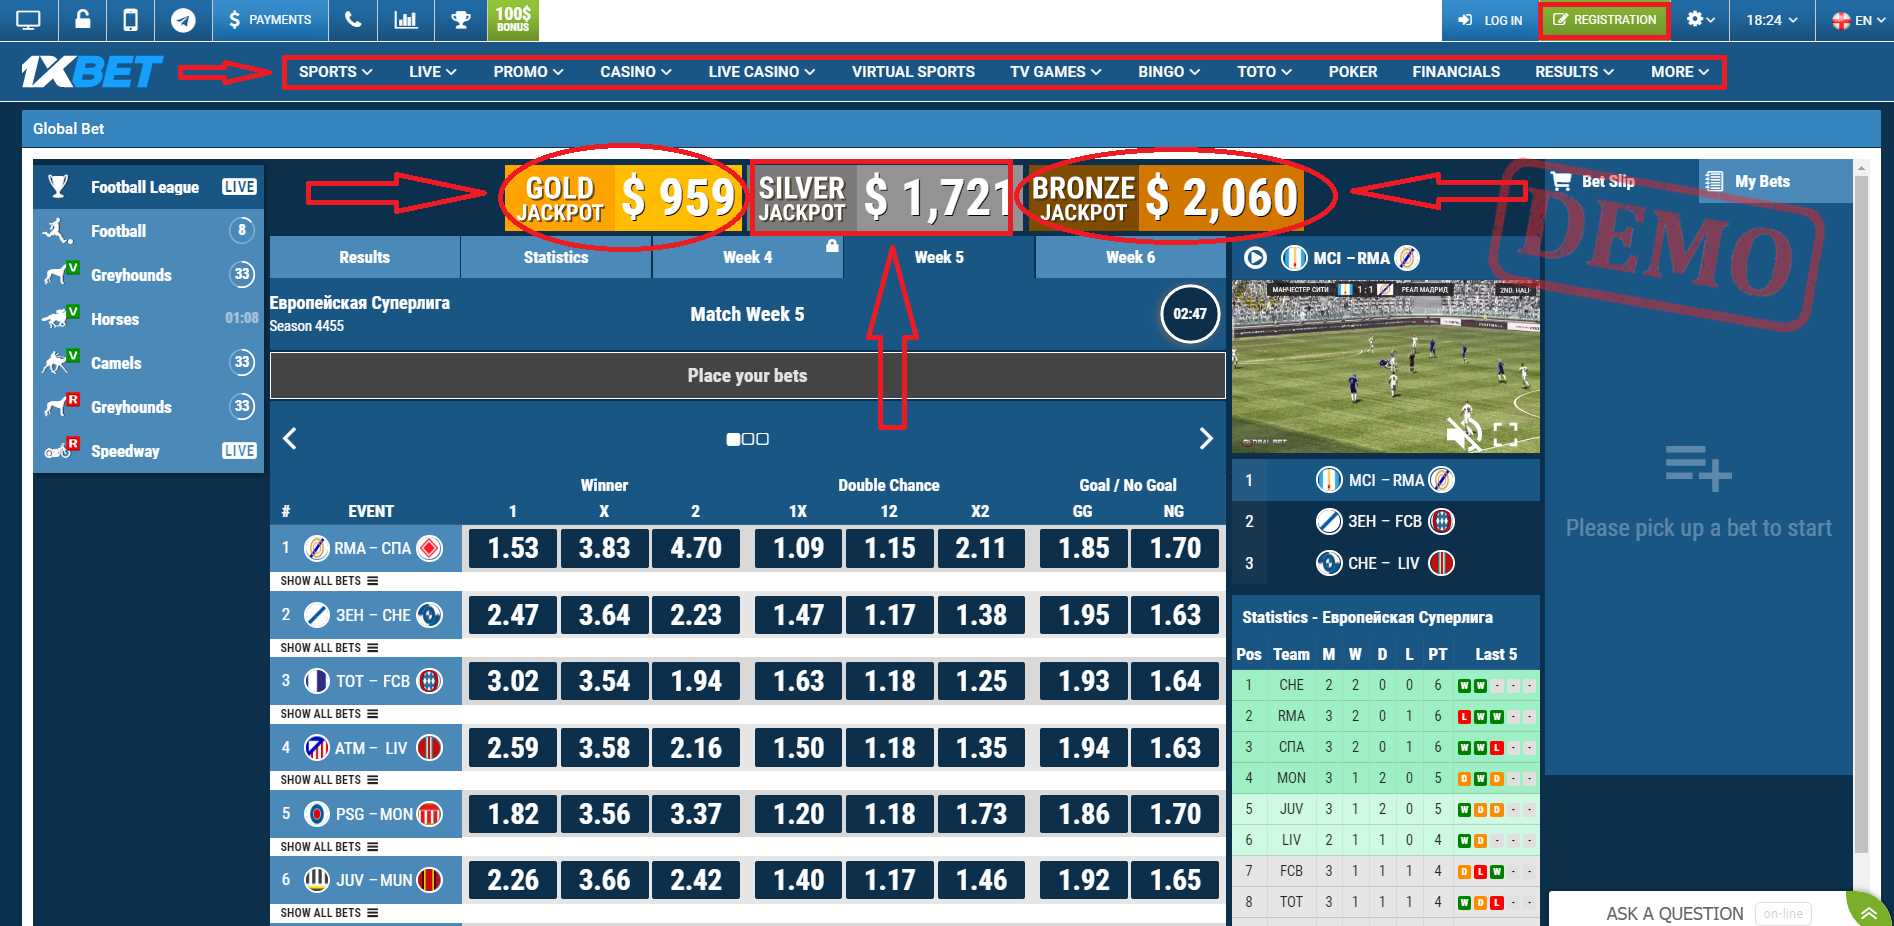Image resolution: width=1894 pixels, height=926 pixels.
Task: Click the match video thumbnail
Action: (1386, 367)
